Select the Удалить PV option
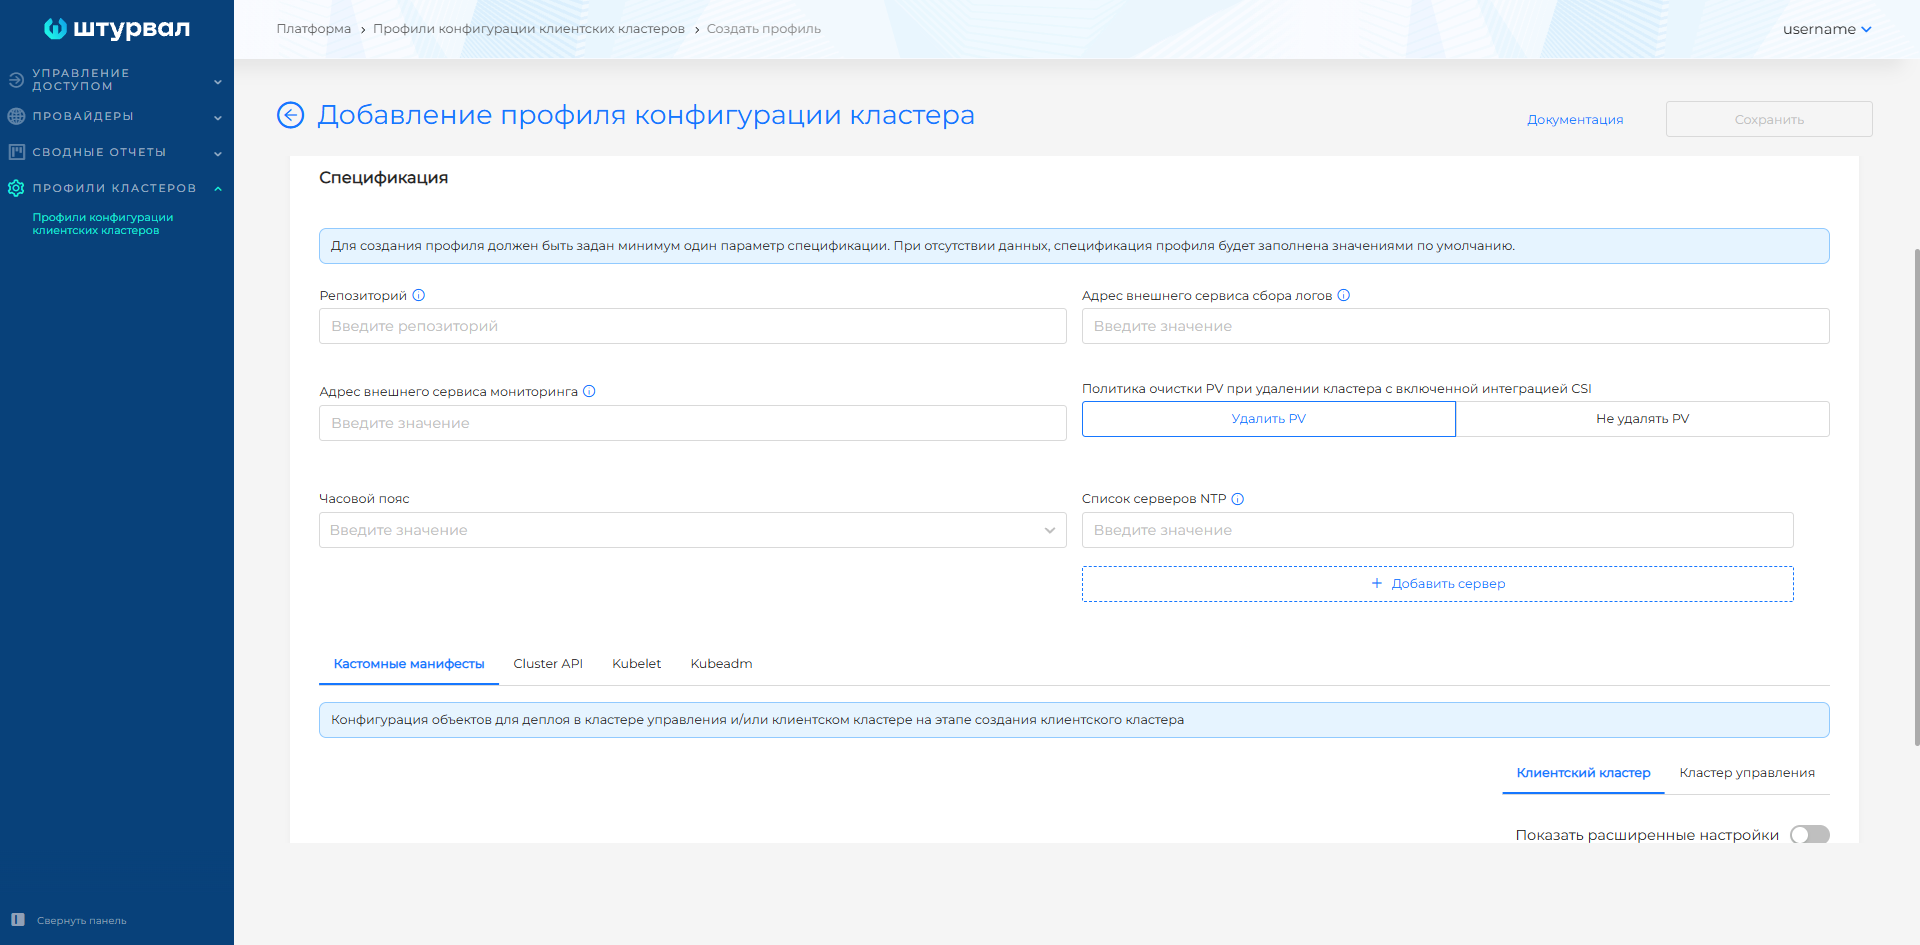The width and height of the screenshot is (1920, 945). coord(1269,419)
